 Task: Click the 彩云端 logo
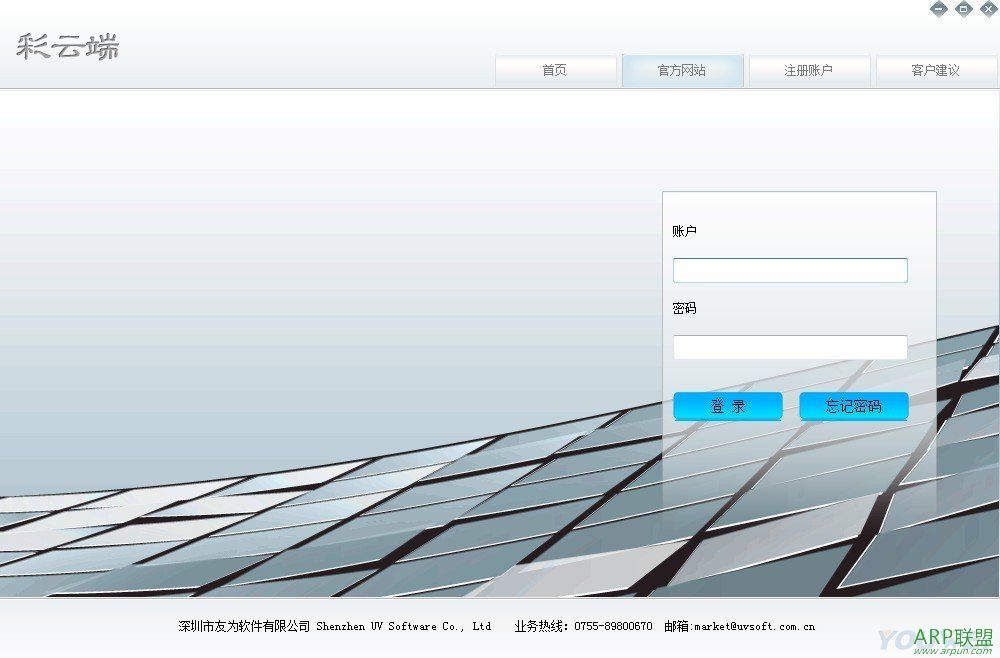[67, 46]
